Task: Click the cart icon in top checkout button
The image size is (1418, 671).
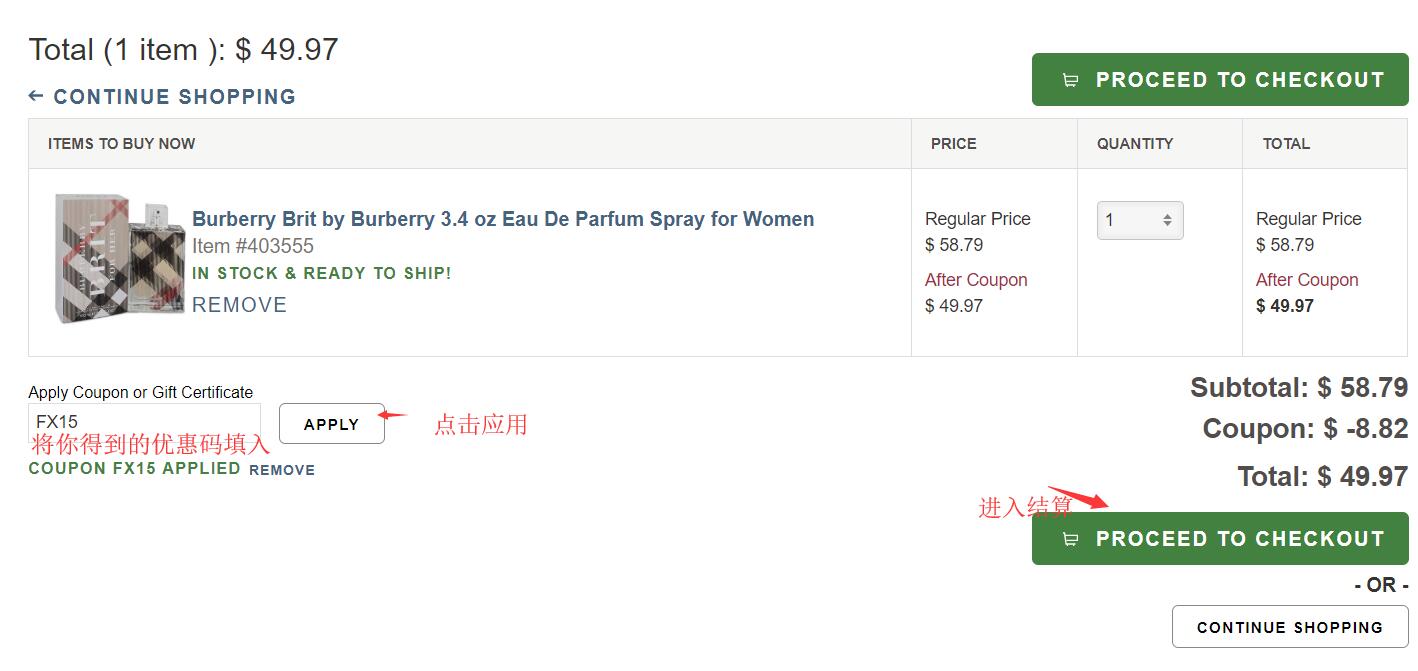Action: [1070, 80]
